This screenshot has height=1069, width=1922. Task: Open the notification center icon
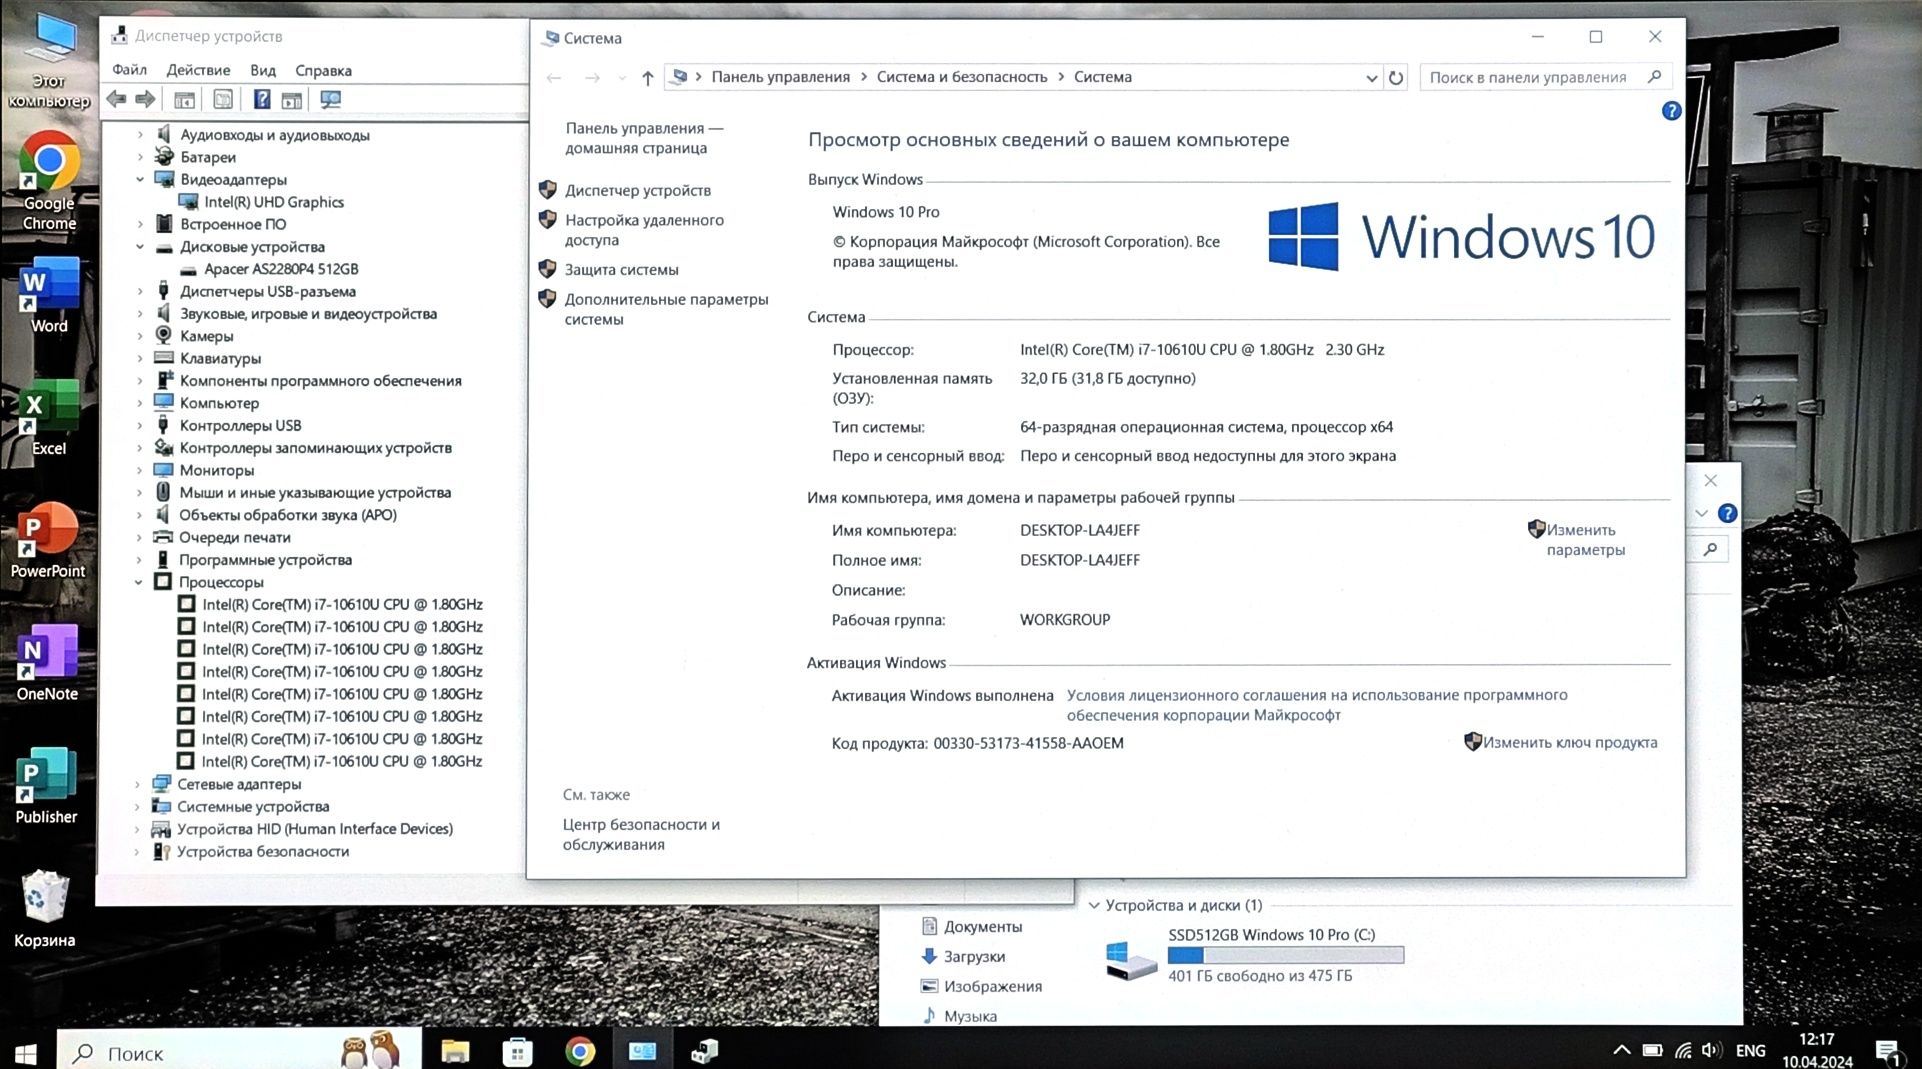[x=1888, y=1052]
